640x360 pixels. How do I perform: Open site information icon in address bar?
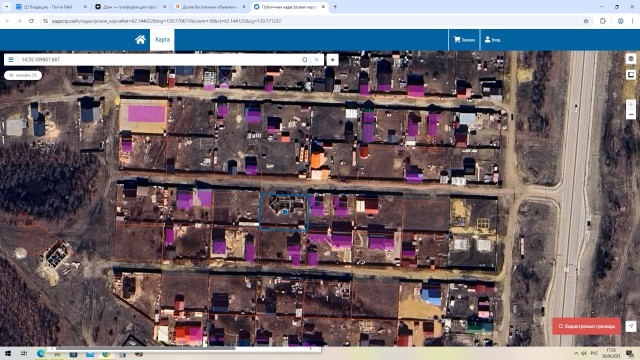(x=45, y=21)
